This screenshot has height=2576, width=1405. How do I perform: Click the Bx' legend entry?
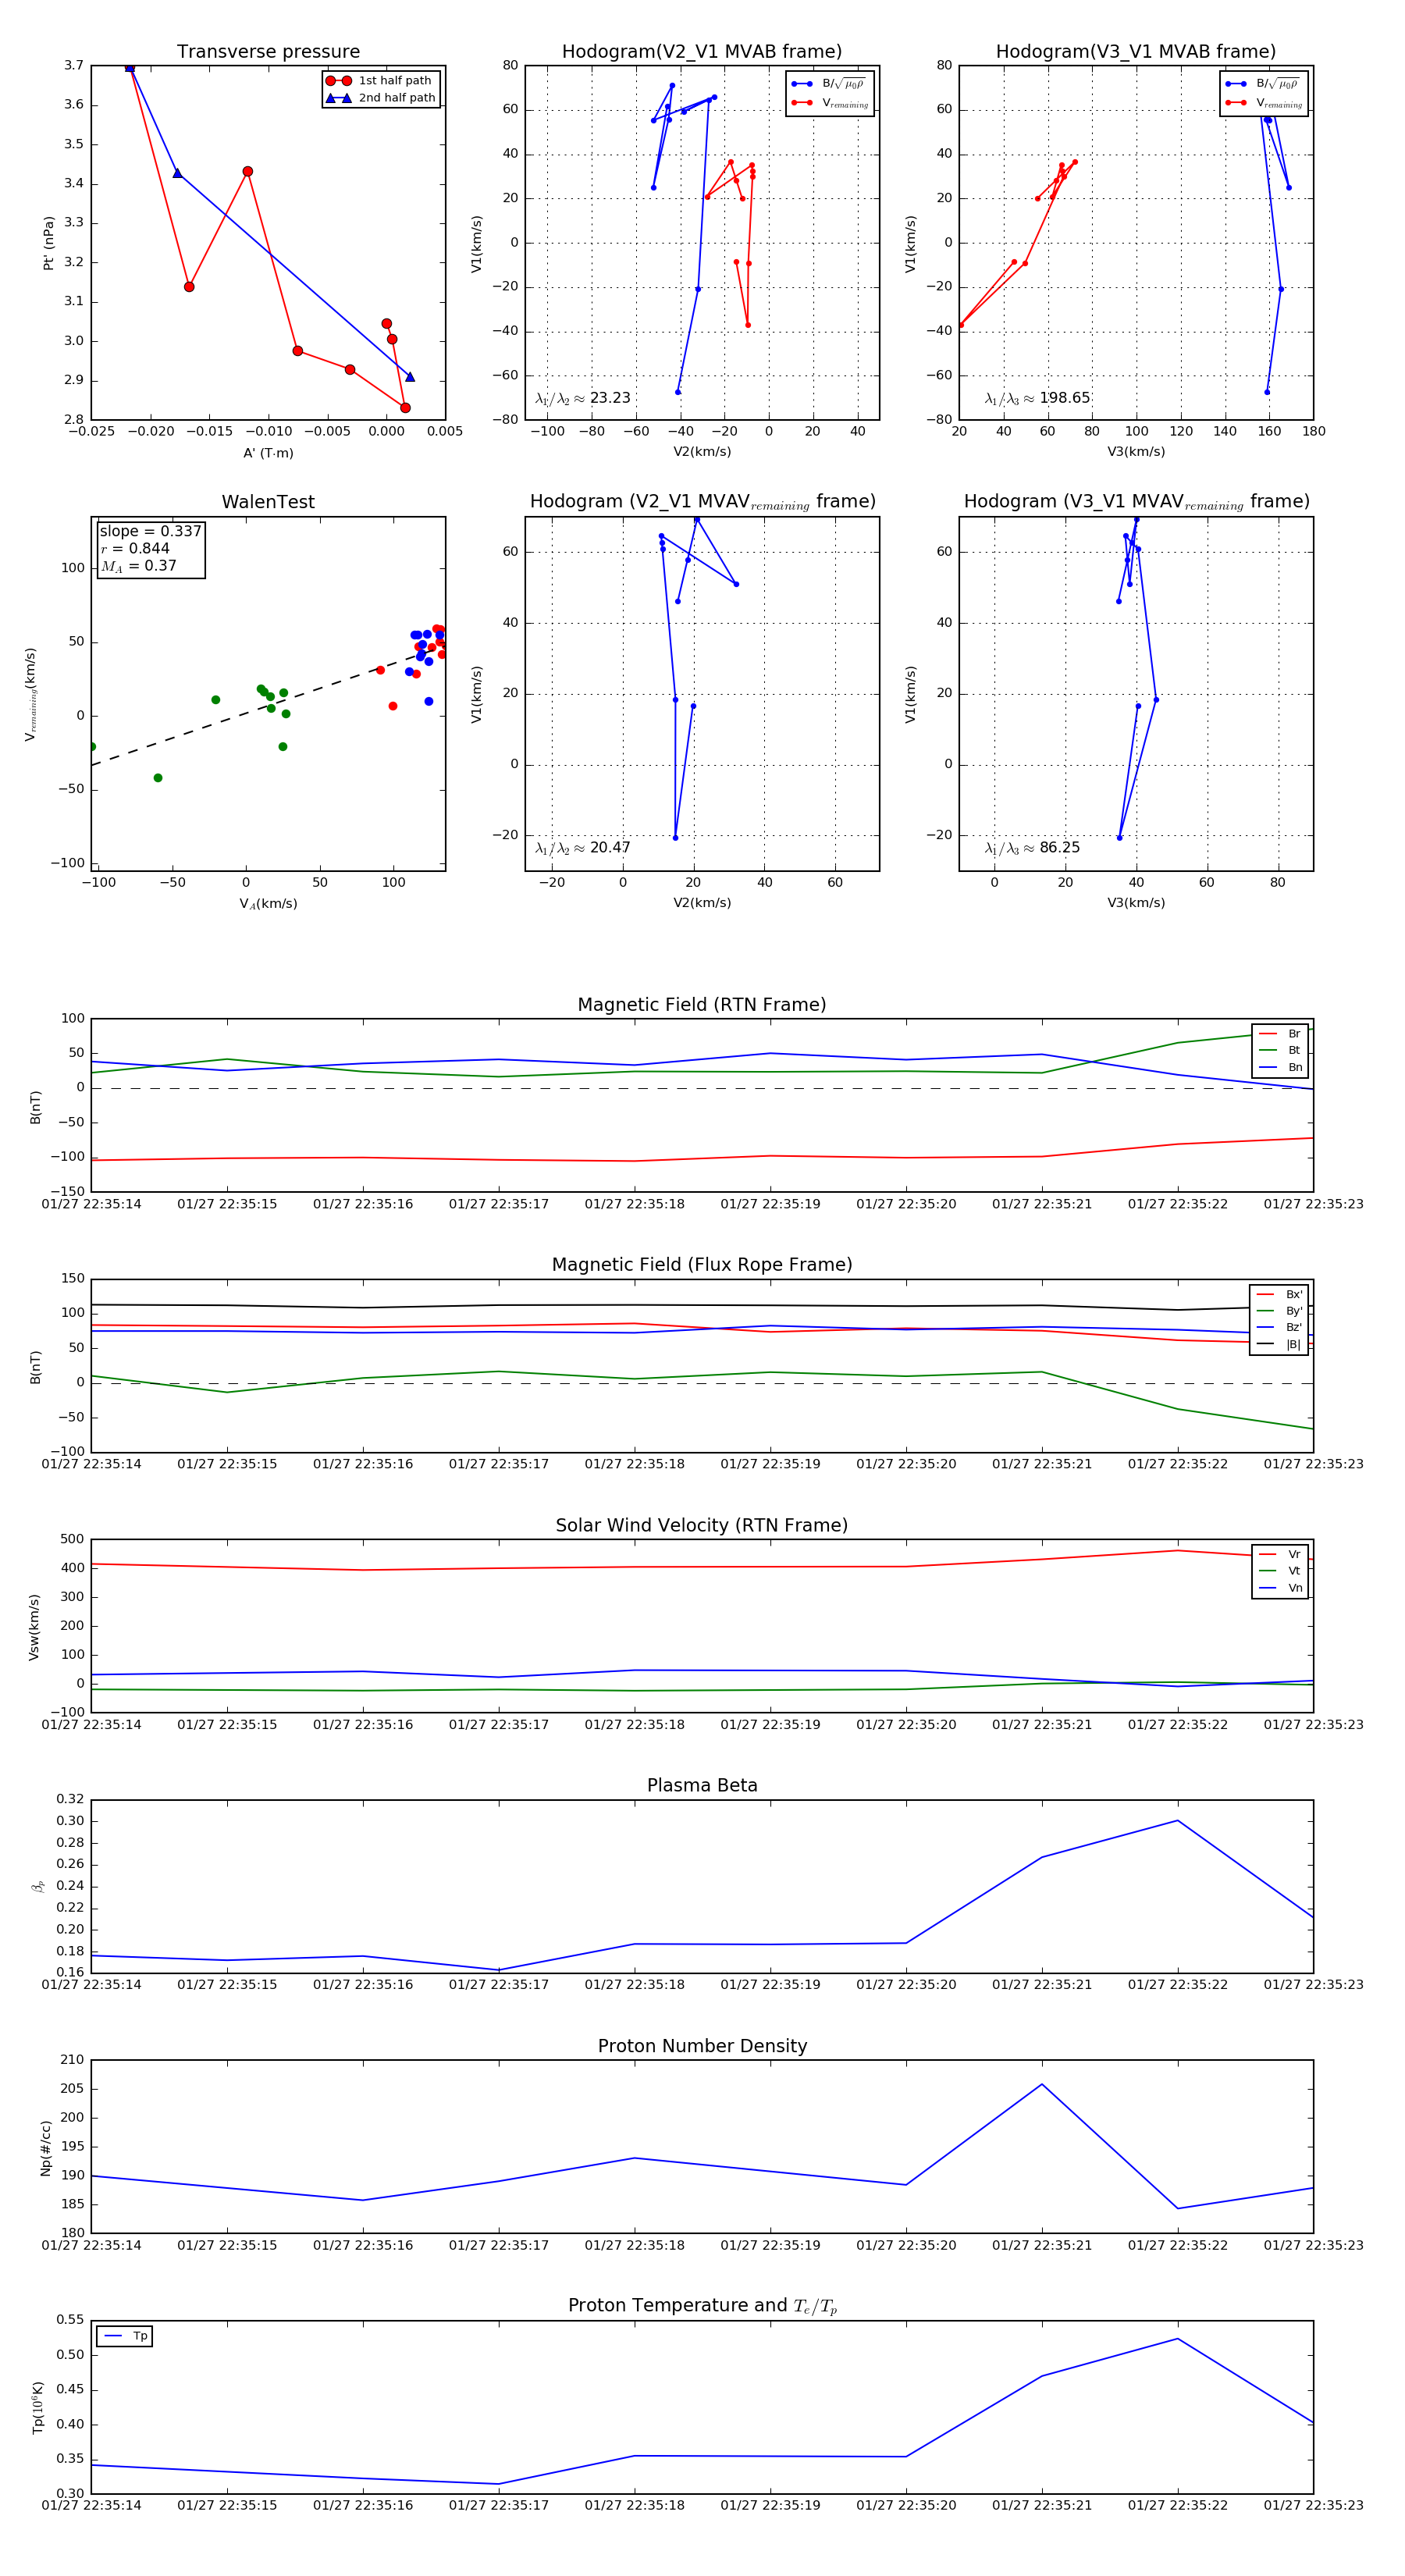(1279, 1294)
